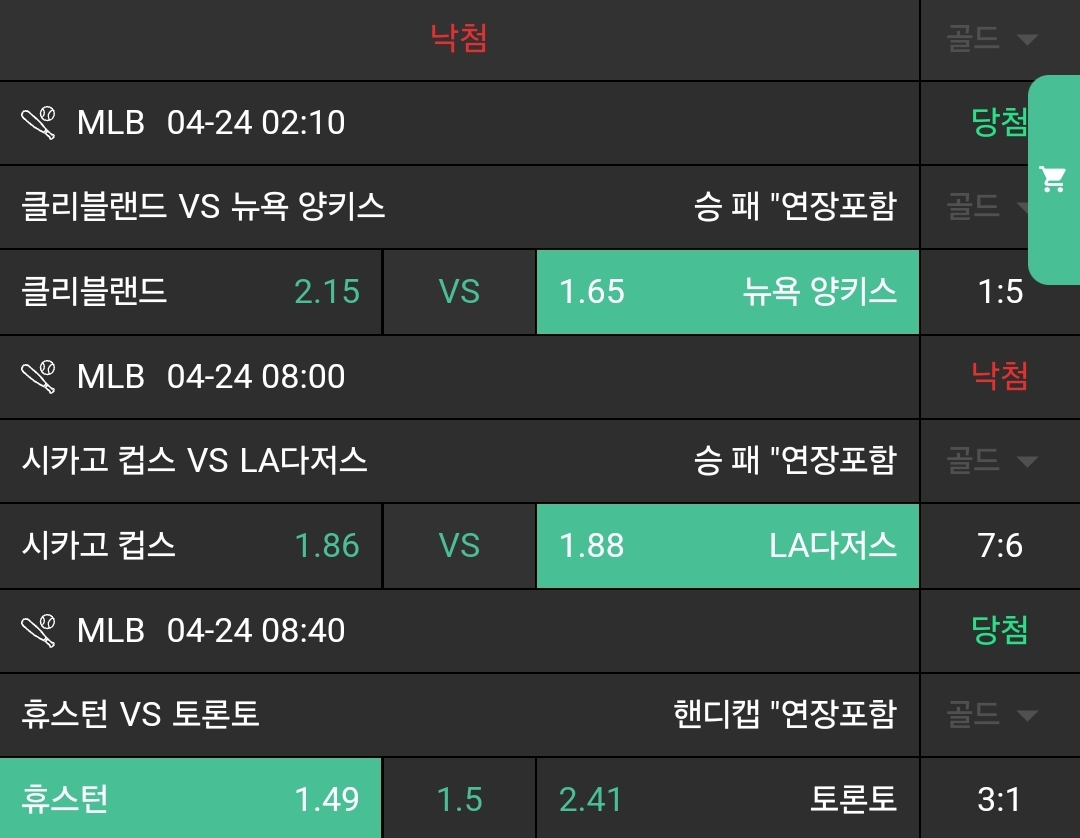Click baseball icon for 02:10 MLB game
1080x838 pixels.
pos(38,123)
